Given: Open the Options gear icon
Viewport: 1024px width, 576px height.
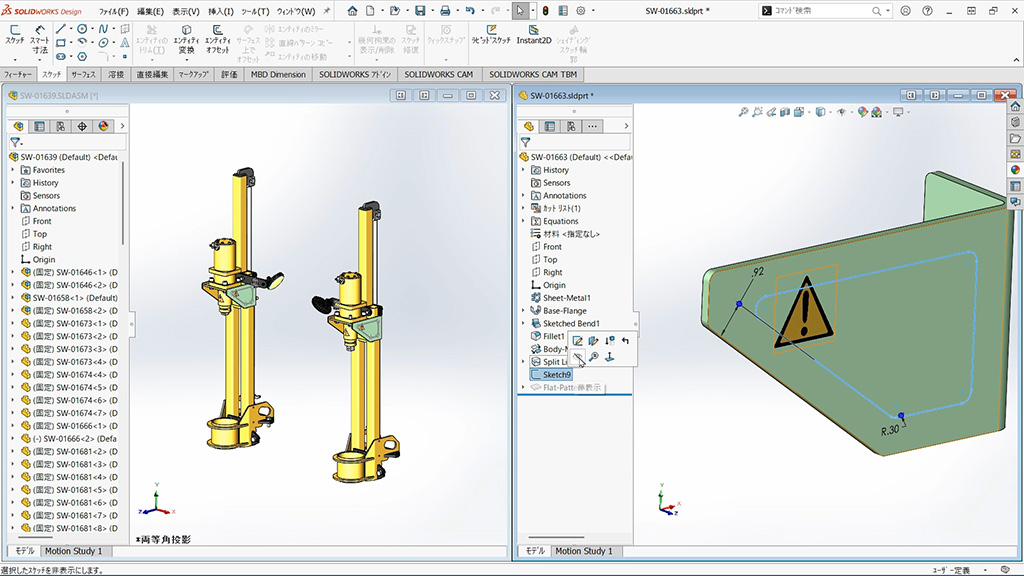Looking at the screenshot, I should tap(579, 11).
